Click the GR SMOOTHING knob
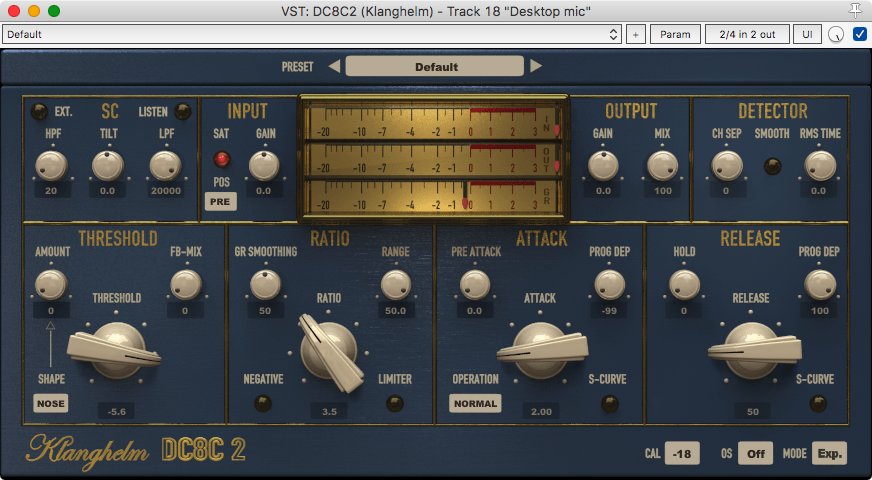The width and height of the screenshot is (872, 480). point(265,285)
